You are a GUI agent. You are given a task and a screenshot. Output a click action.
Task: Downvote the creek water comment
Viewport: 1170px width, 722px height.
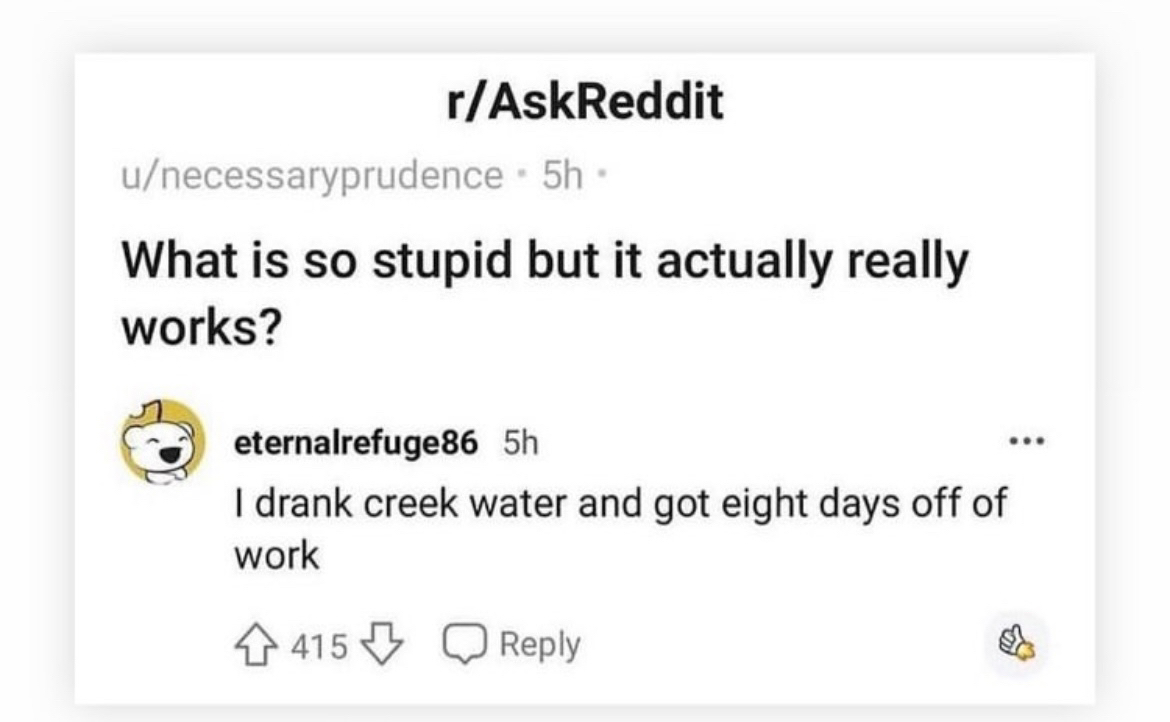point(382,645)
